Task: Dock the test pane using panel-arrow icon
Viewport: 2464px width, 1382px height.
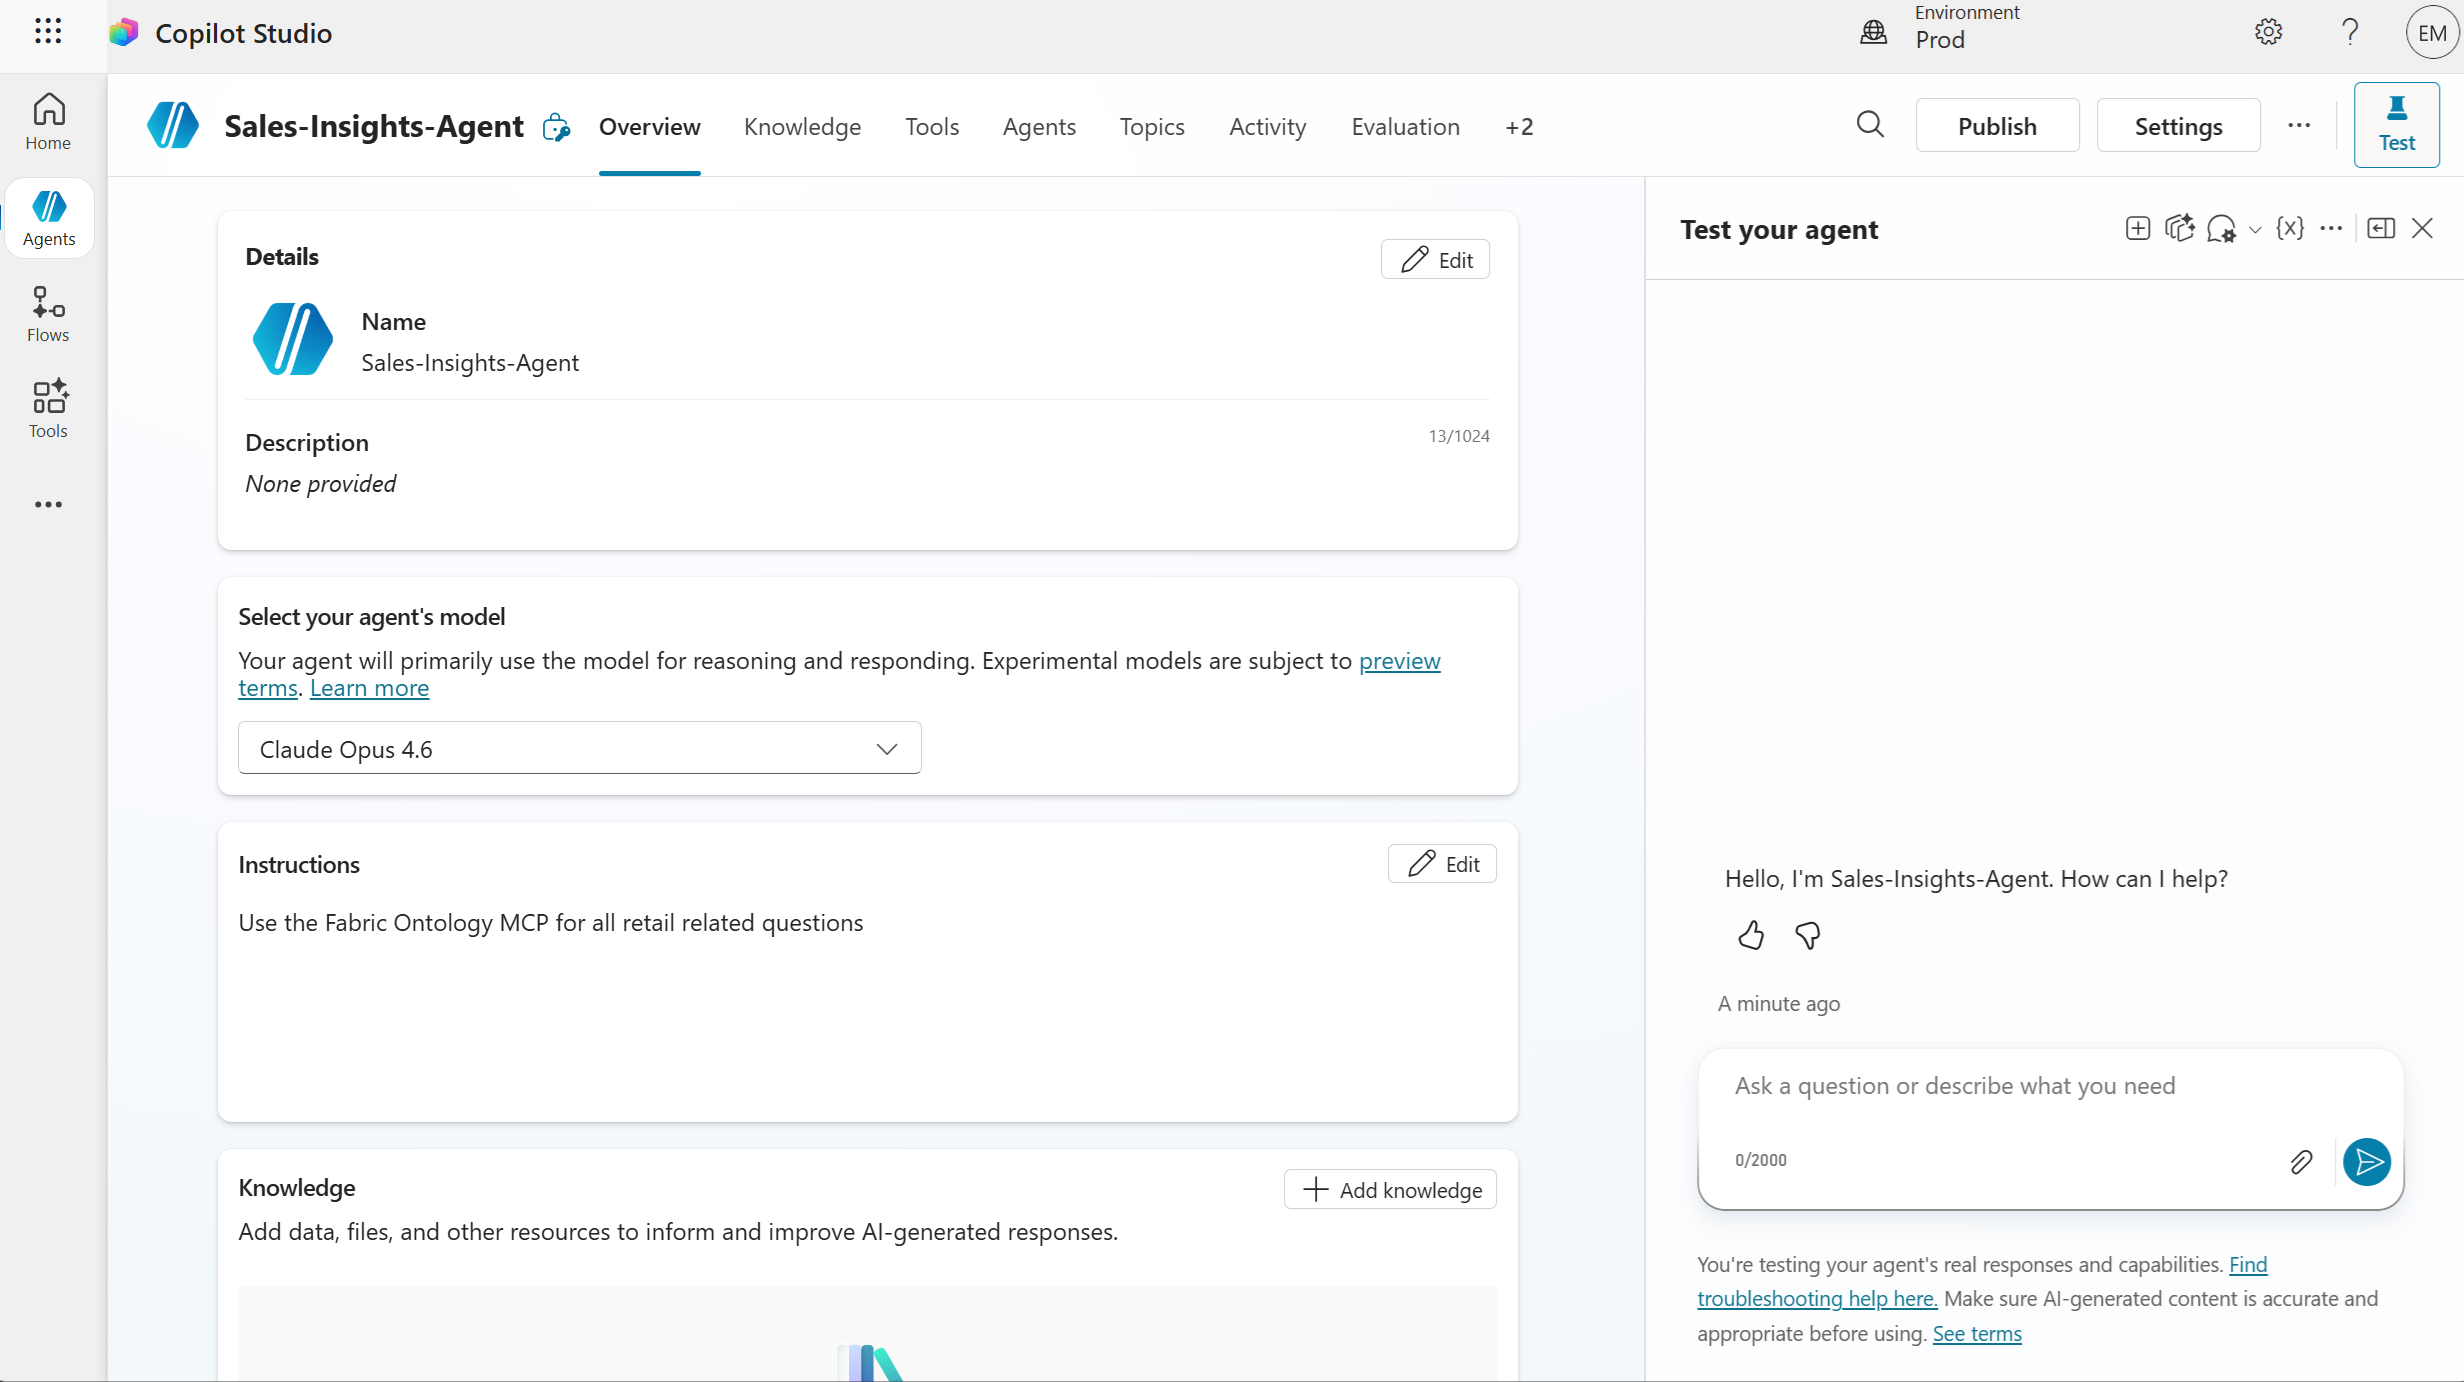Action: (x=2381, y=228)
